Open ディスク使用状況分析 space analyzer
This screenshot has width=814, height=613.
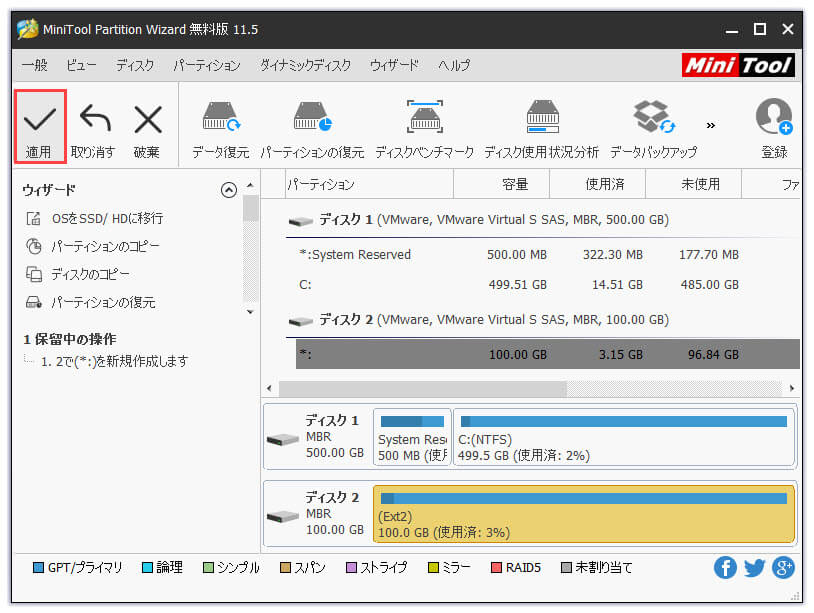542,120
